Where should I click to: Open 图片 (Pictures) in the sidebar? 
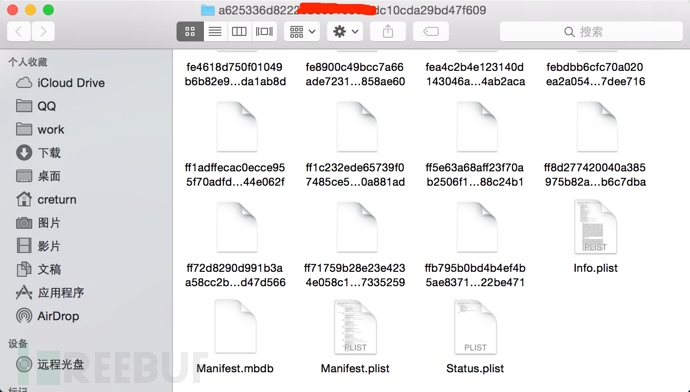point(39,223)
